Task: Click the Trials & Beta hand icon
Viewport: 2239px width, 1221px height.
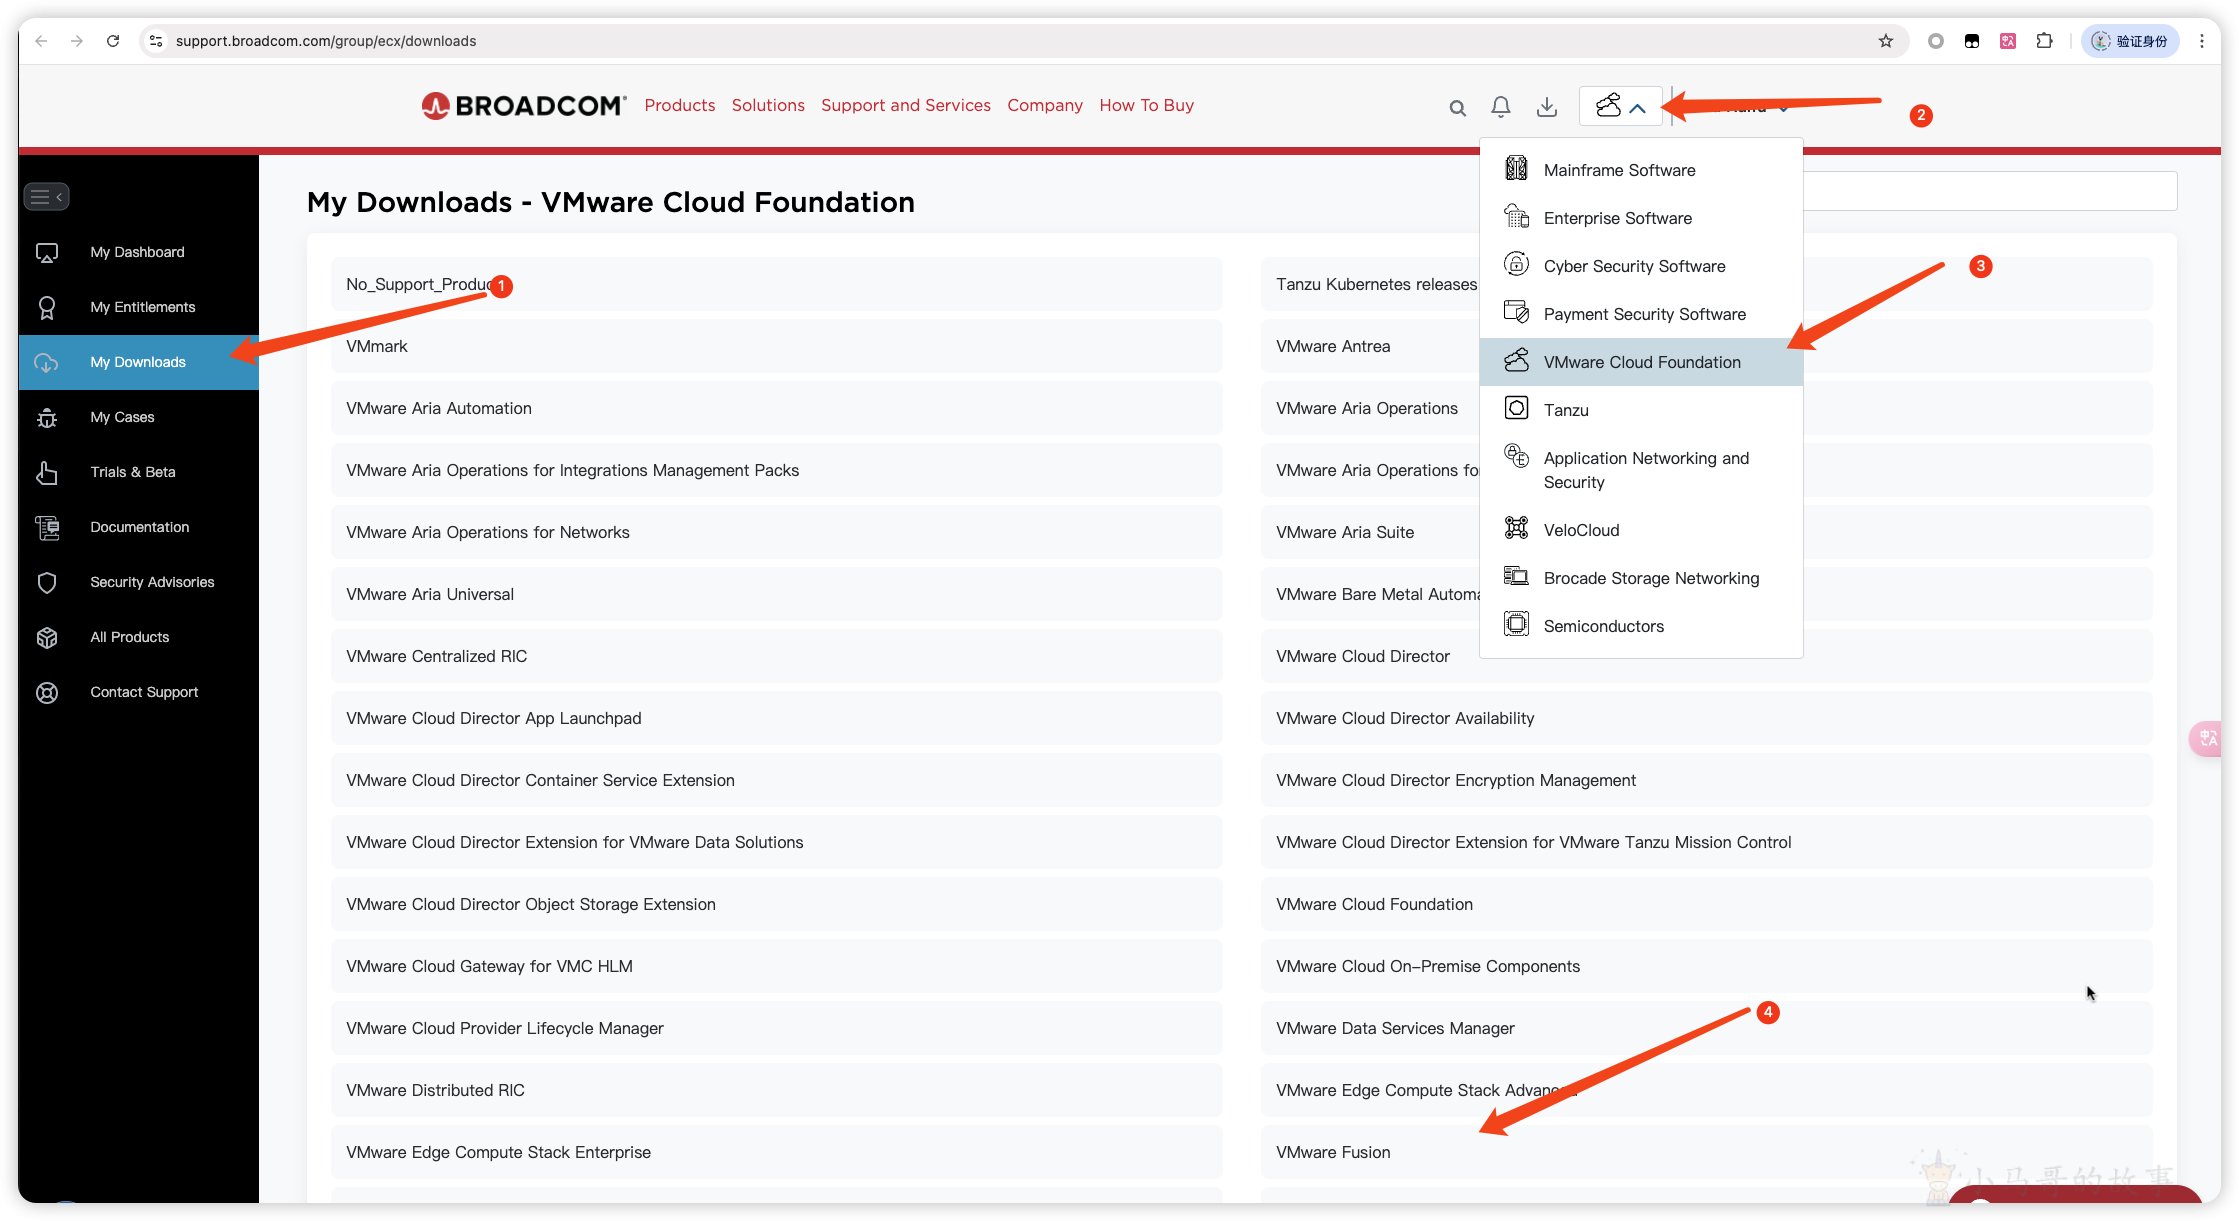Action: (47, 473)
